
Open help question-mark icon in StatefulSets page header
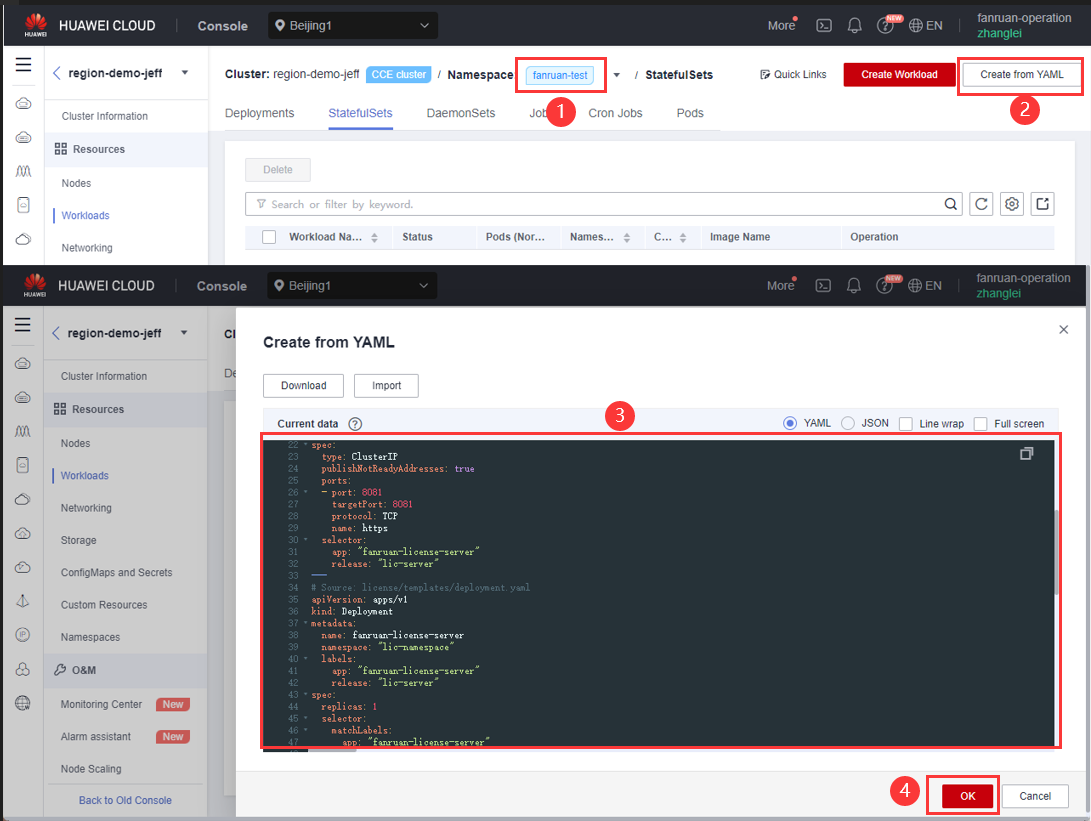[884, 26]
